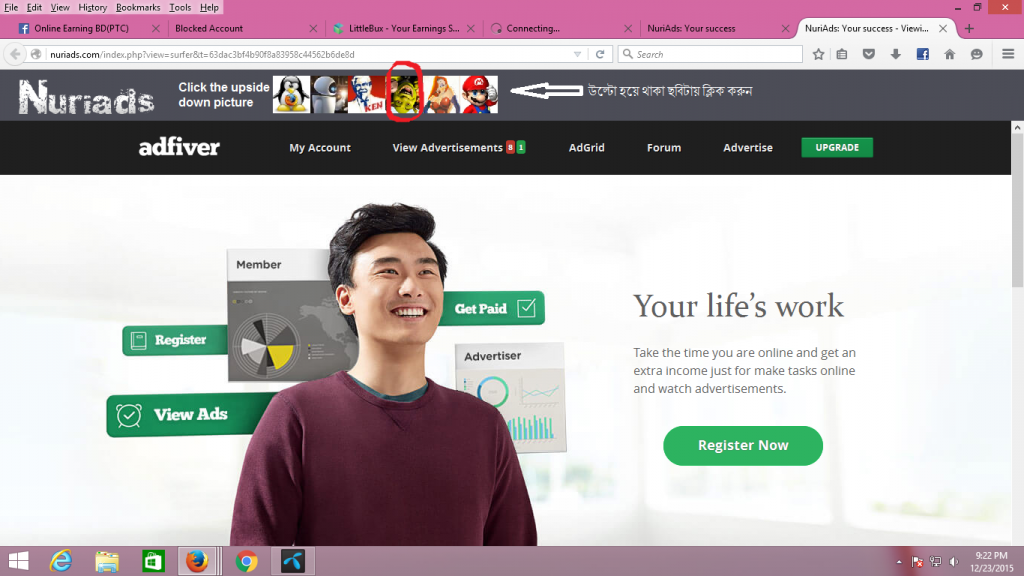Image resolution: width=1024 pixels, height=576 pixels.
Task: Switch to the Blocked Account tab
Action: pos(235,28)
